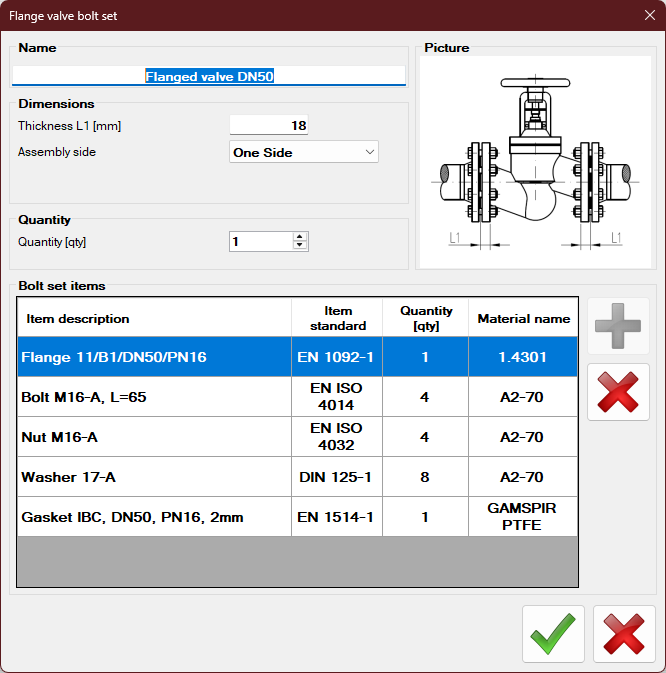Click the Material name column header
Screen dimensions: 666x673
pyautogui.click(x=523, y=318)
